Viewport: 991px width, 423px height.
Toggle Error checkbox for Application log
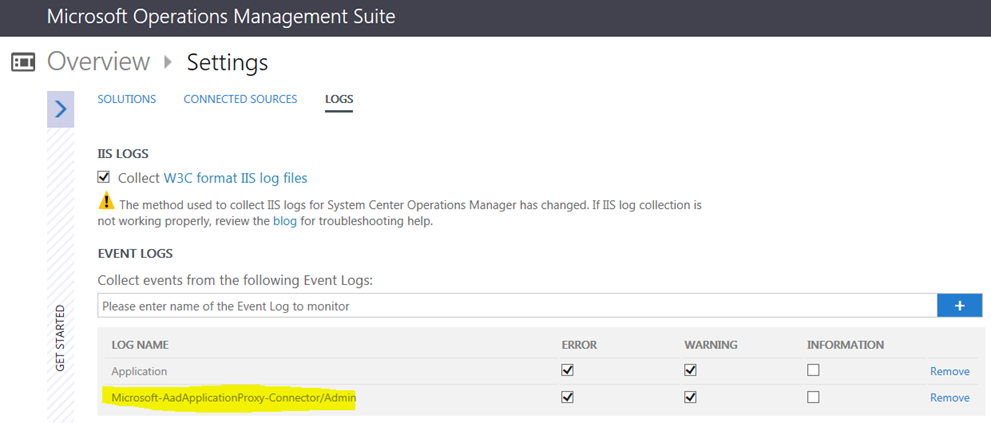point(568,371)
